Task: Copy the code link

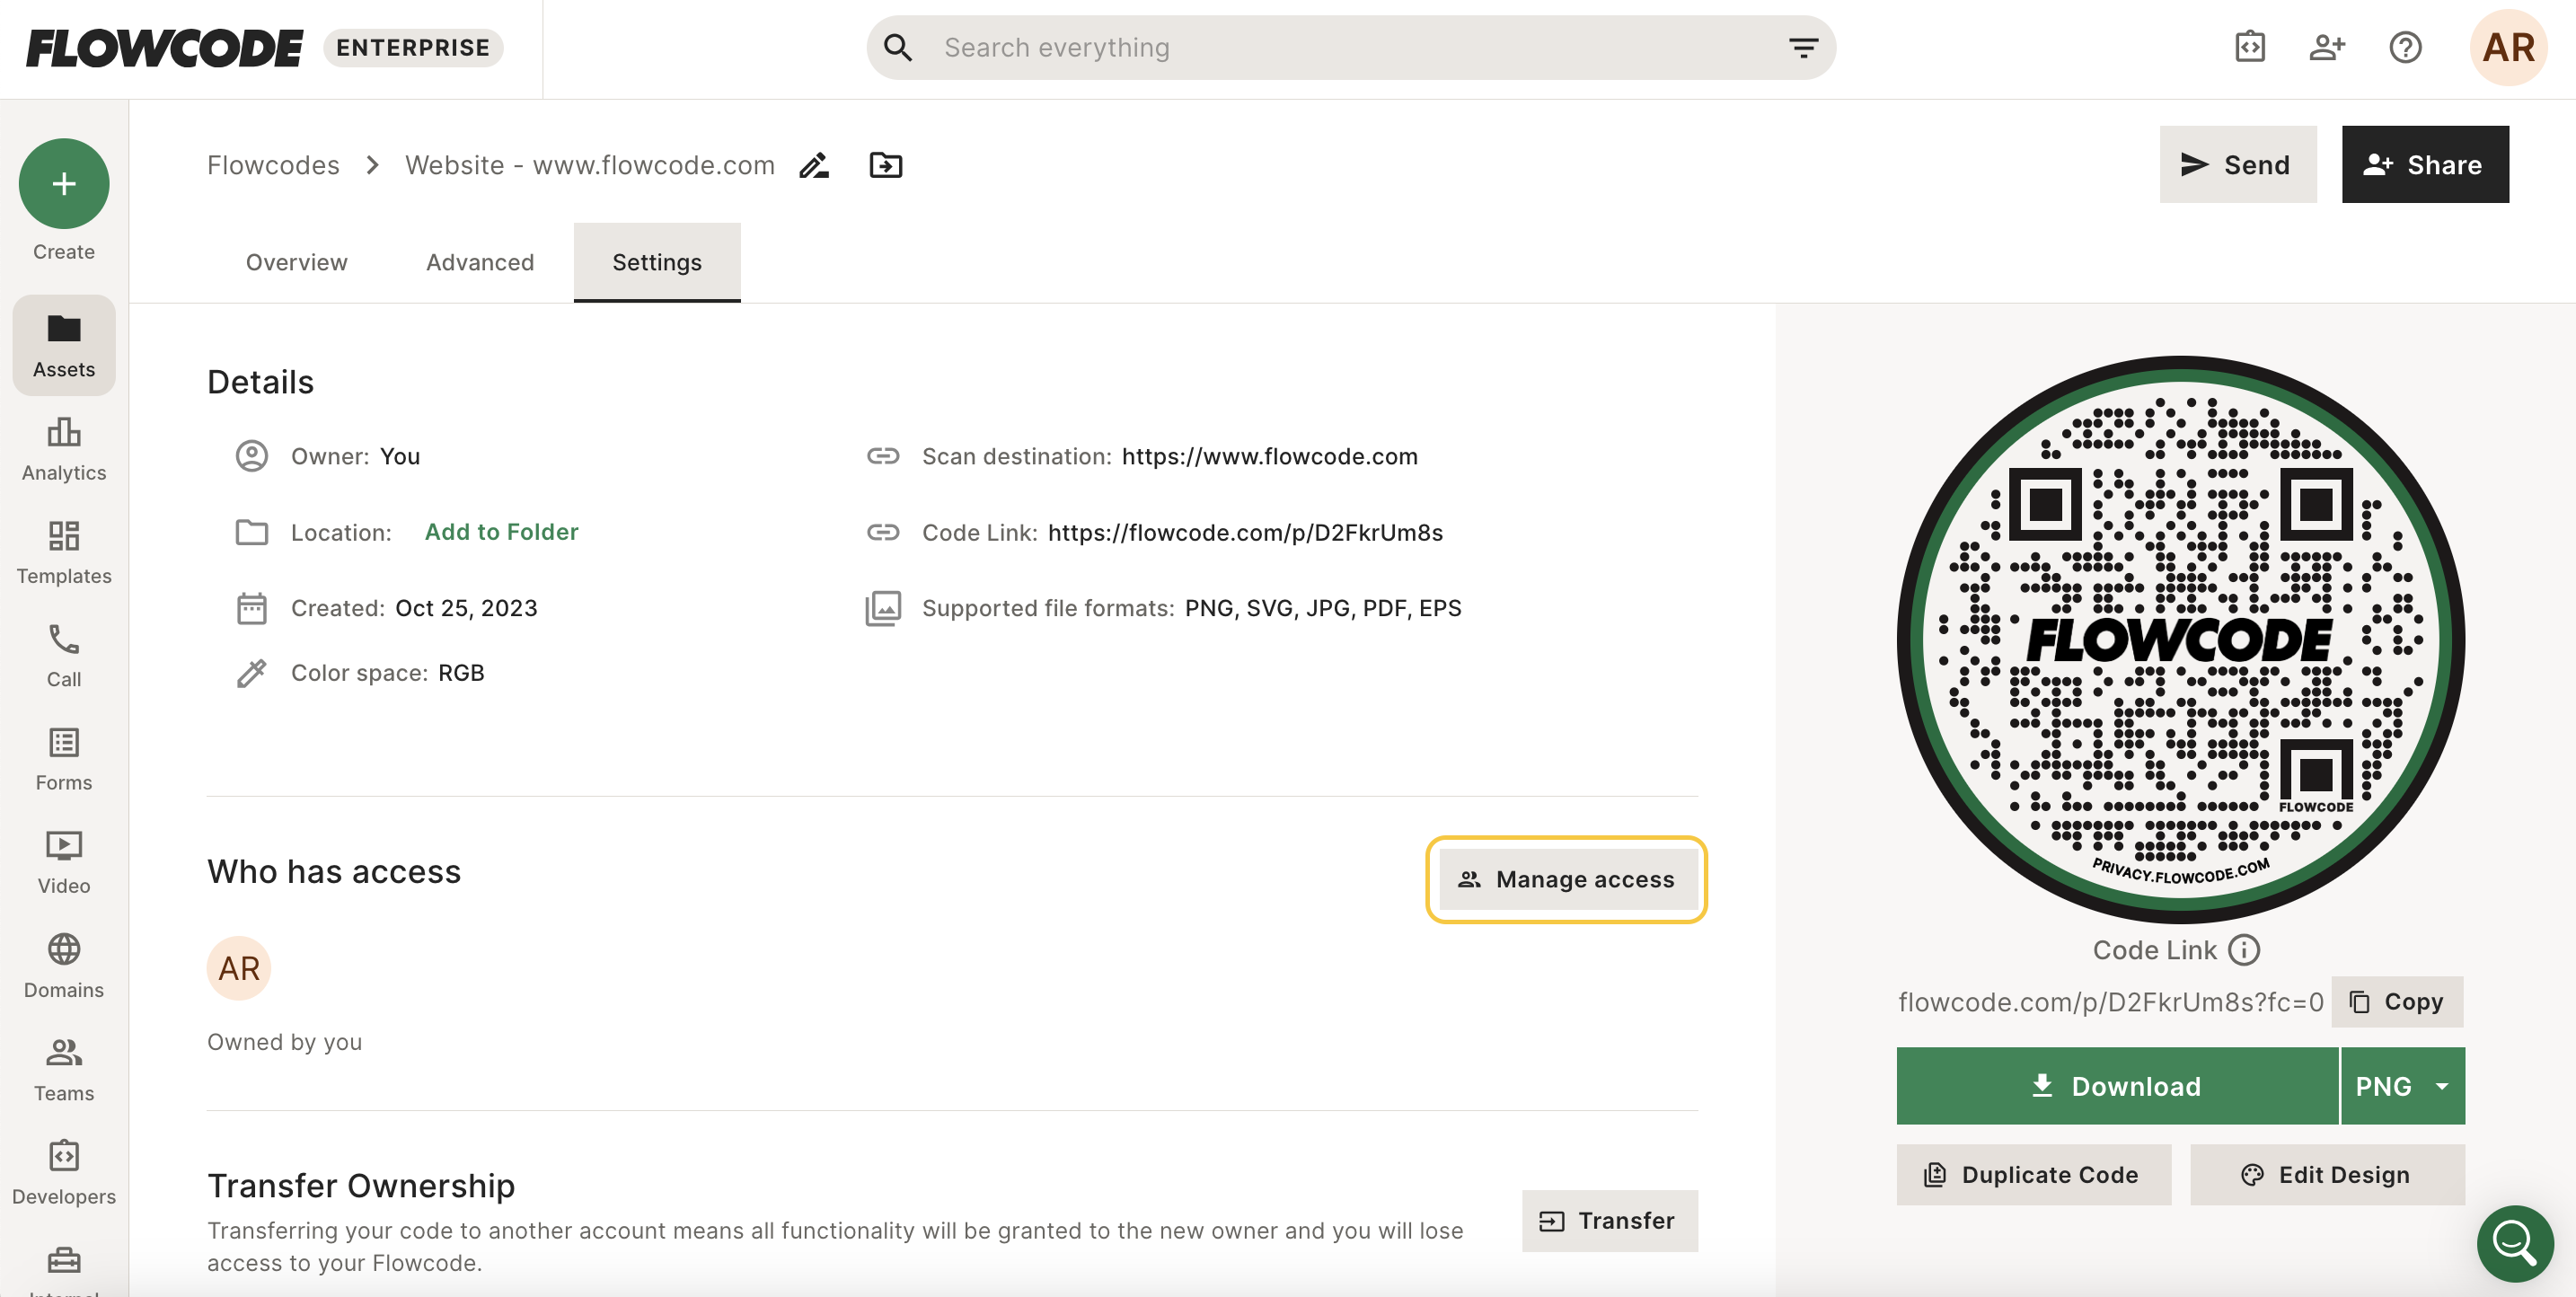Action: 2397,1002
